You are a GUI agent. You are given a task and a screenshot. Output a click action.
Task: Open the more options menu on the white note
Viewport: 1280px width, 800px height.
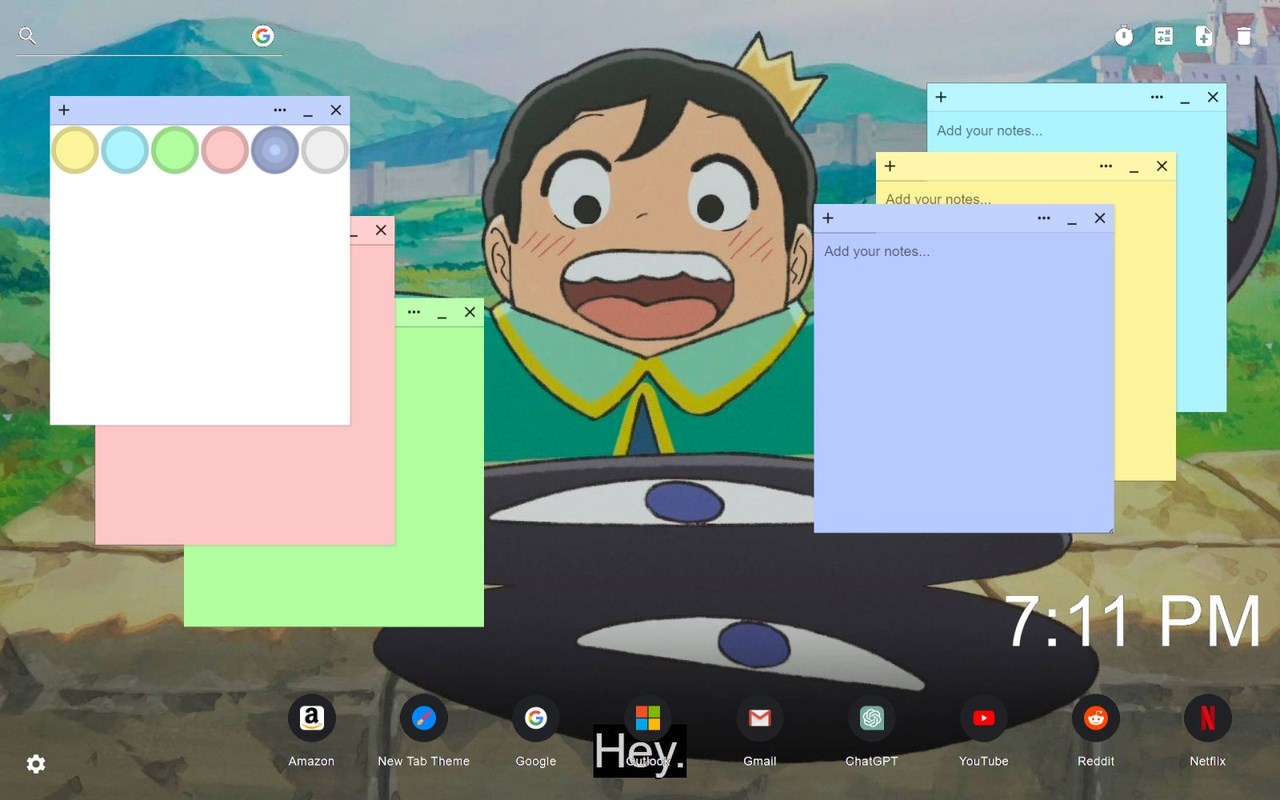pyautogui.click(x=280, y=110)
